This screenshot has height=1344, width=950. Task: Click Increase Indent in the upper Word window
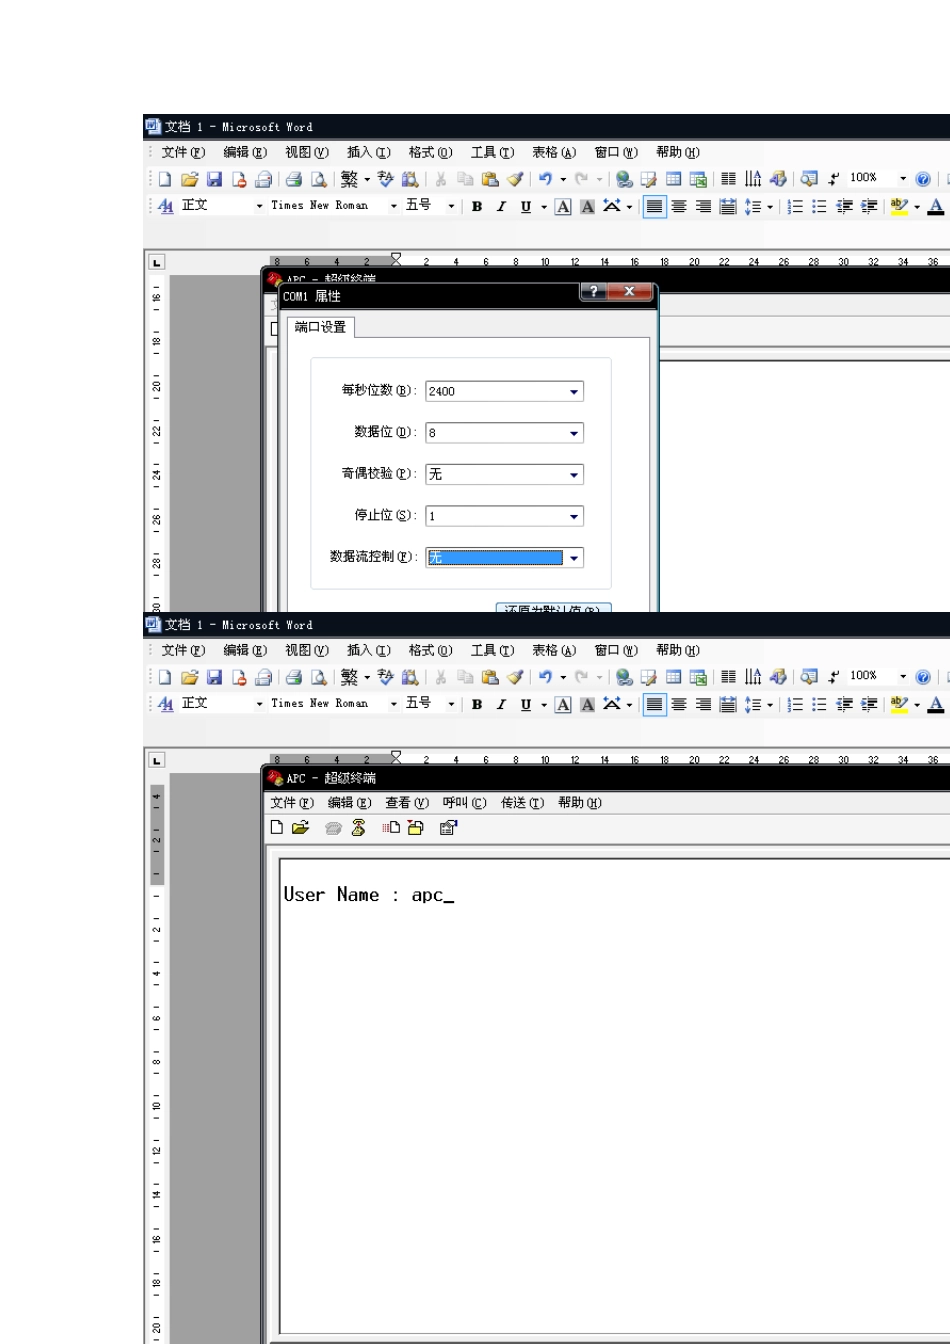[869, 207]
